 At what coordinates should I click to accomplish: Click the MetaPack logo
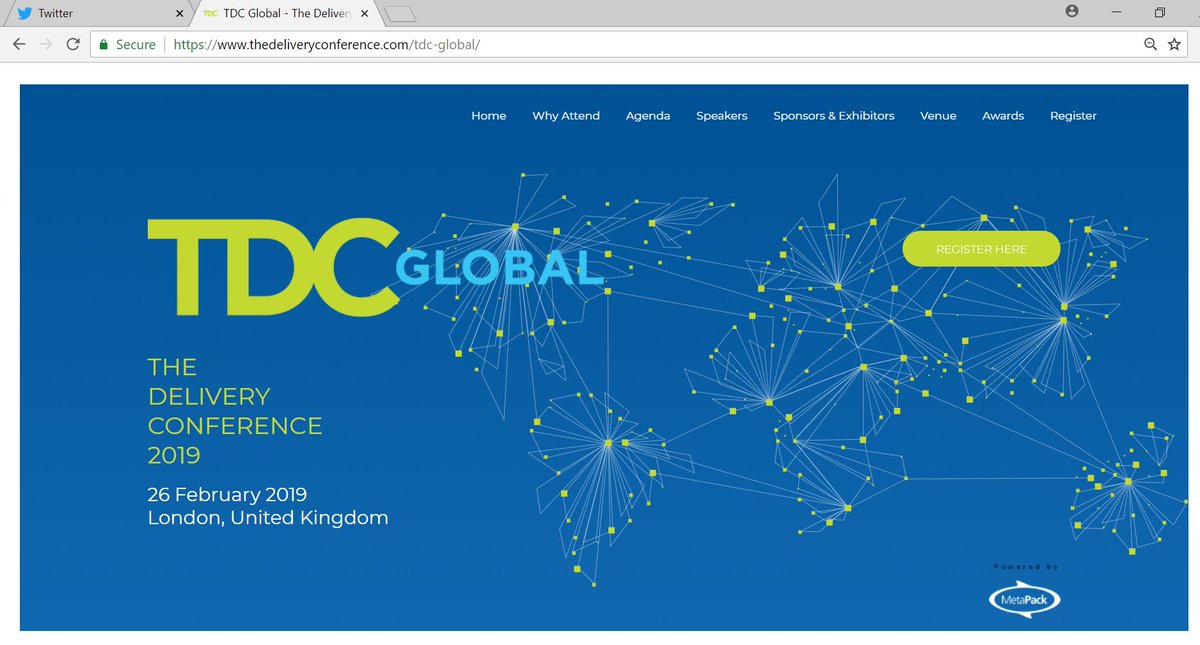[1025, 600]
